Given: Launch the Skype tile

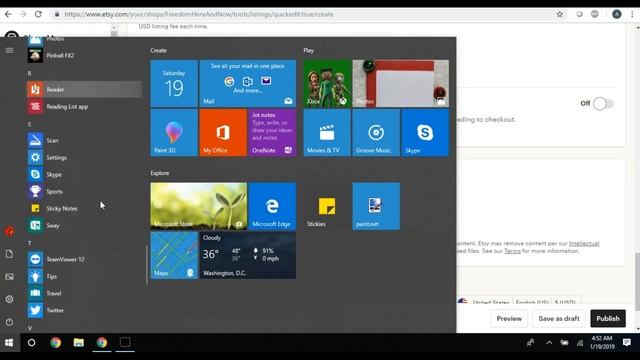Looking at the screenshot, I should point(425,133).
